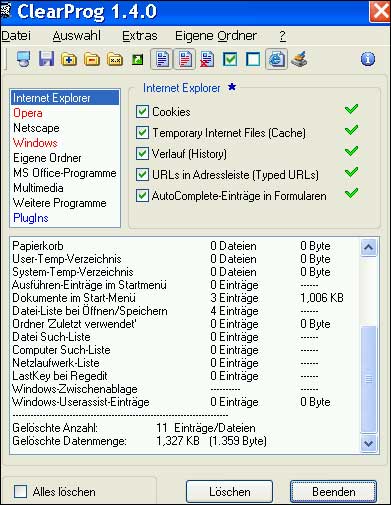
Task: Click the select all checkmark icon
Action: [230, 59]
